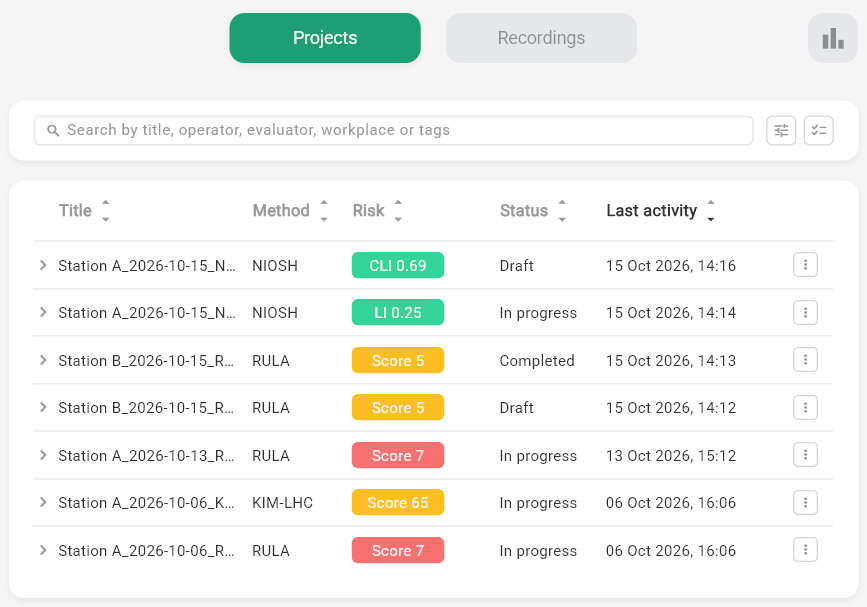Click the 15 Oct 2026, 14:16 date
The image size is (867, 607).
pos(671,266)
